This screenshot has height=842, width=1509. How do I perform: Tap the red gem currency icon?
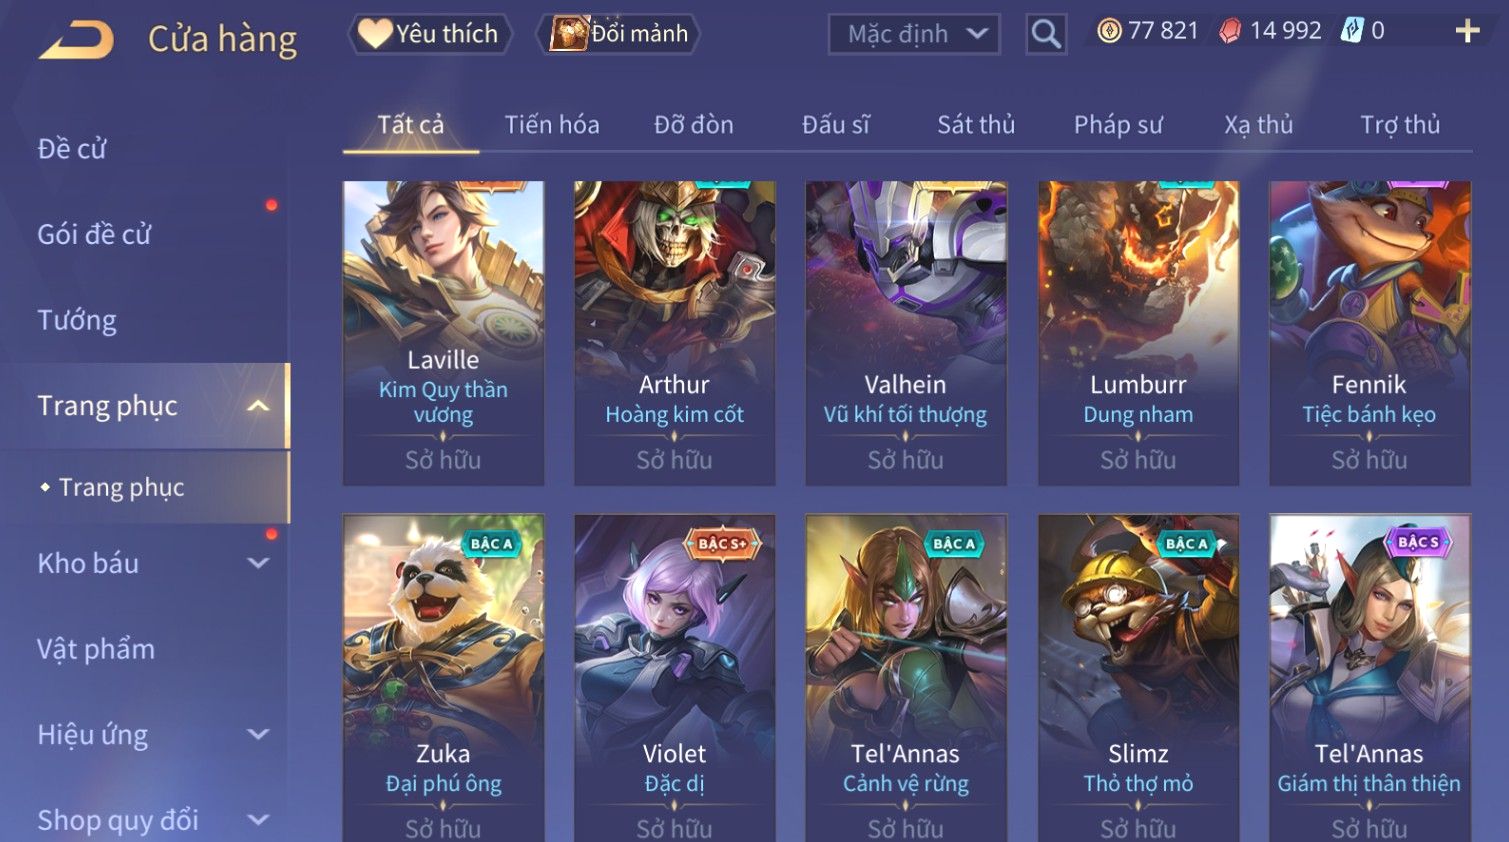coord(1230,32)
